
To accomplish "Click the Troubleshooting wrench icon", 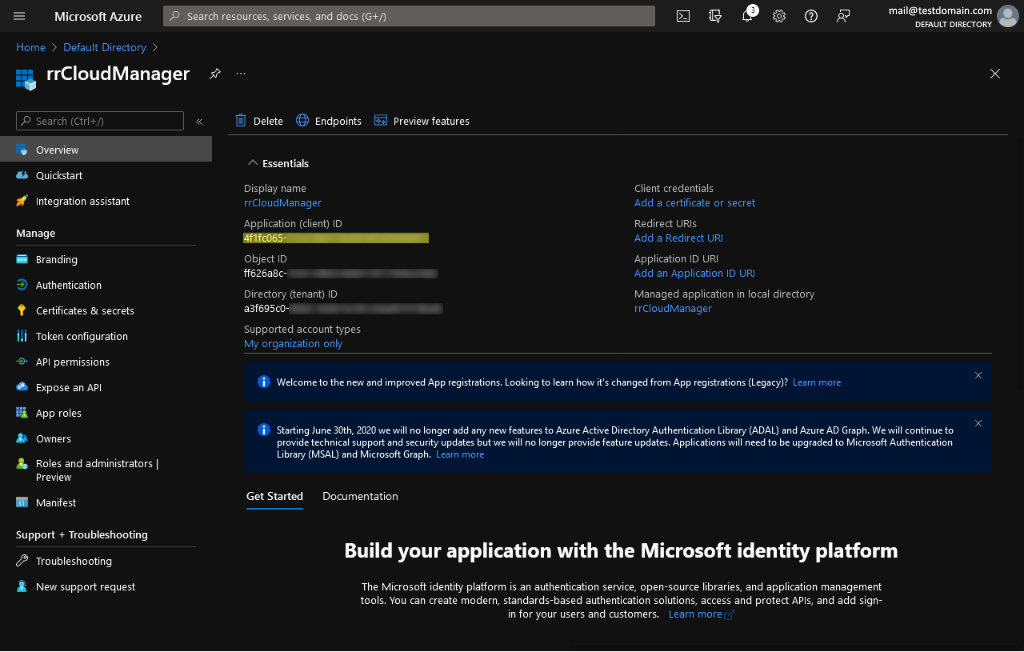I will point(22,561).
